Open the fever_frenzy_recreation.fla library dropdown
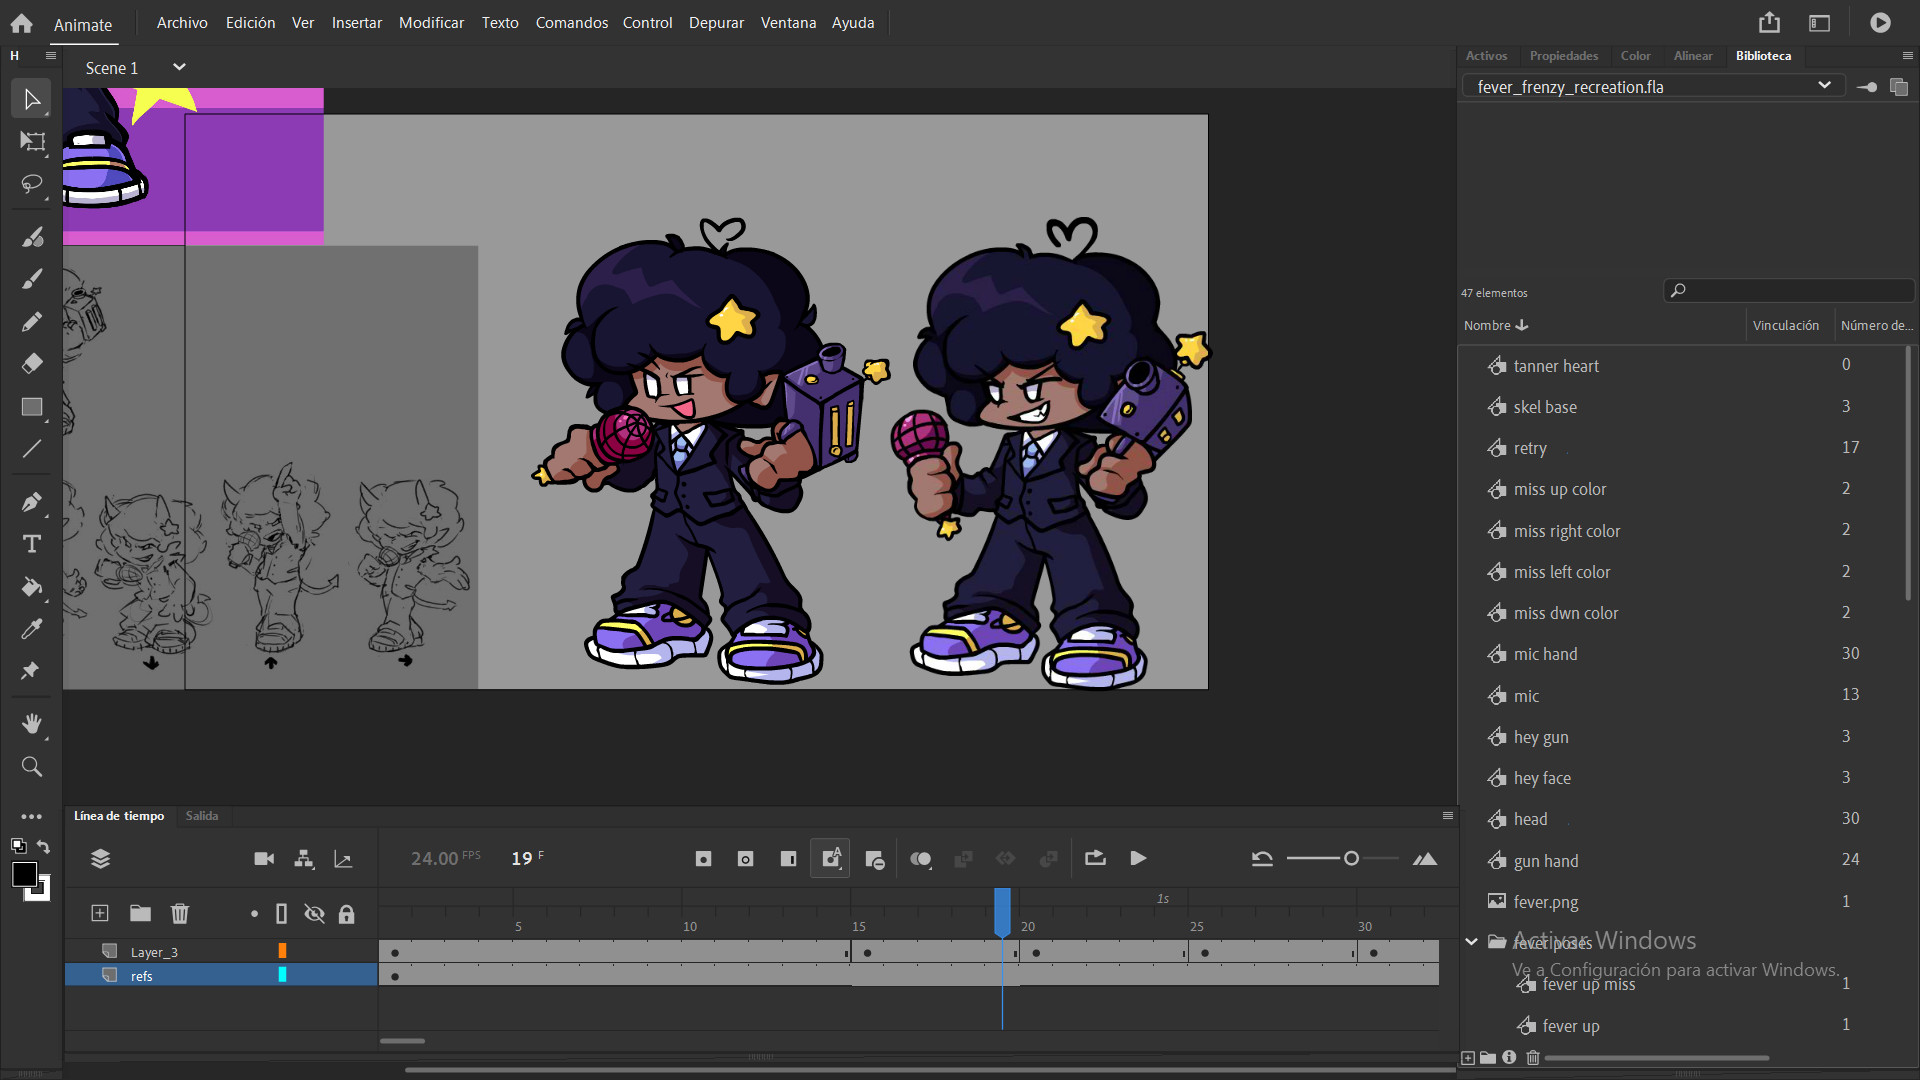 1823,86
